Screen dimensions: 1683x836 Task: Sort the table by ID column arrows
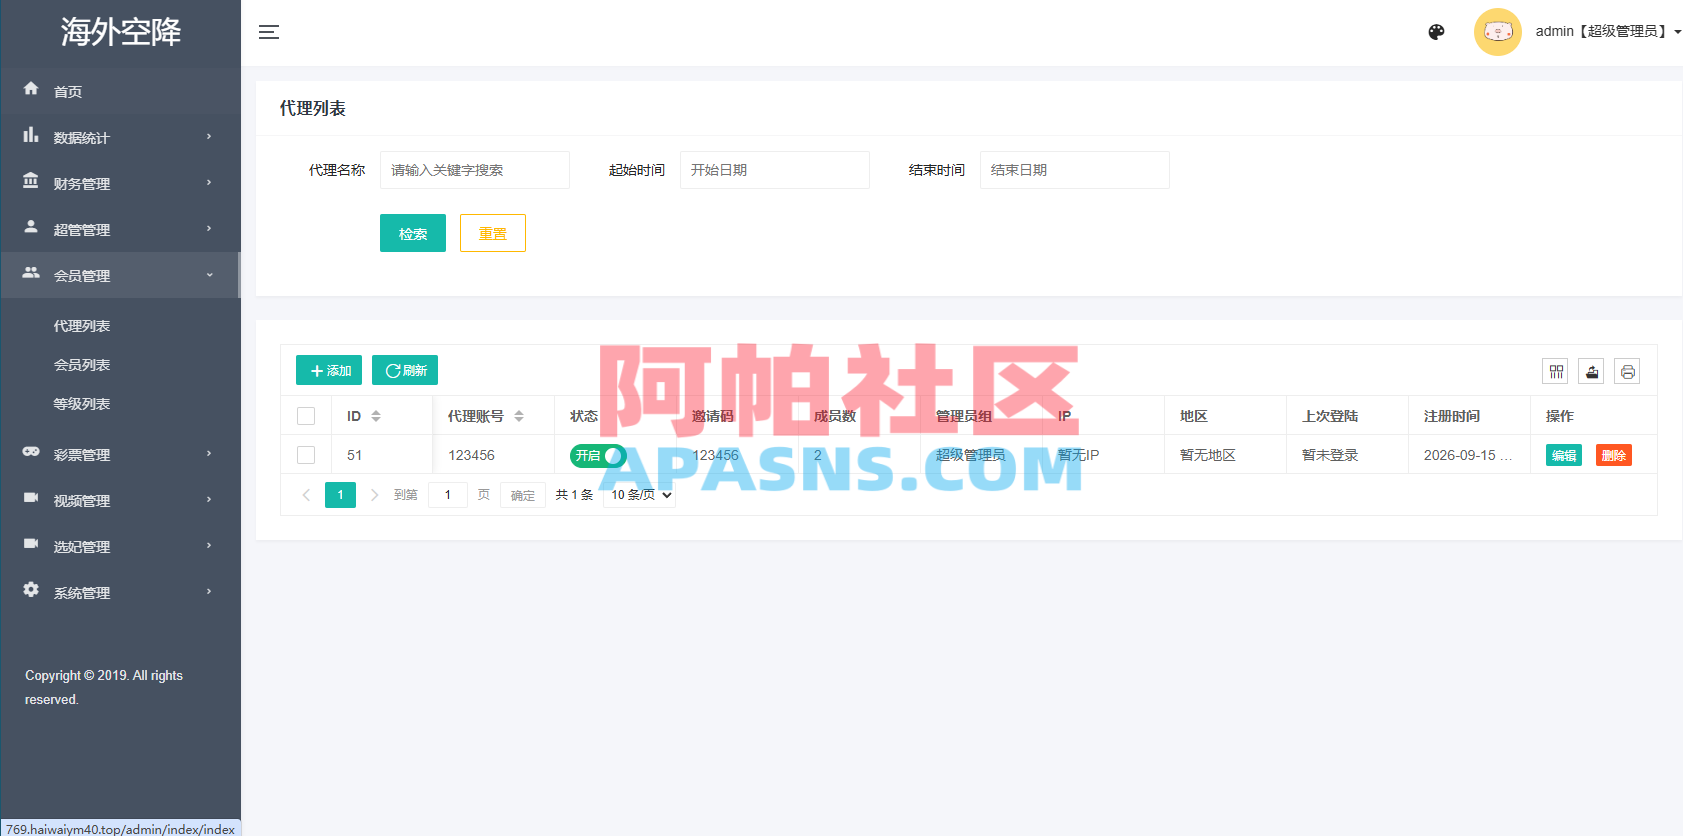[x=376, y=416]
